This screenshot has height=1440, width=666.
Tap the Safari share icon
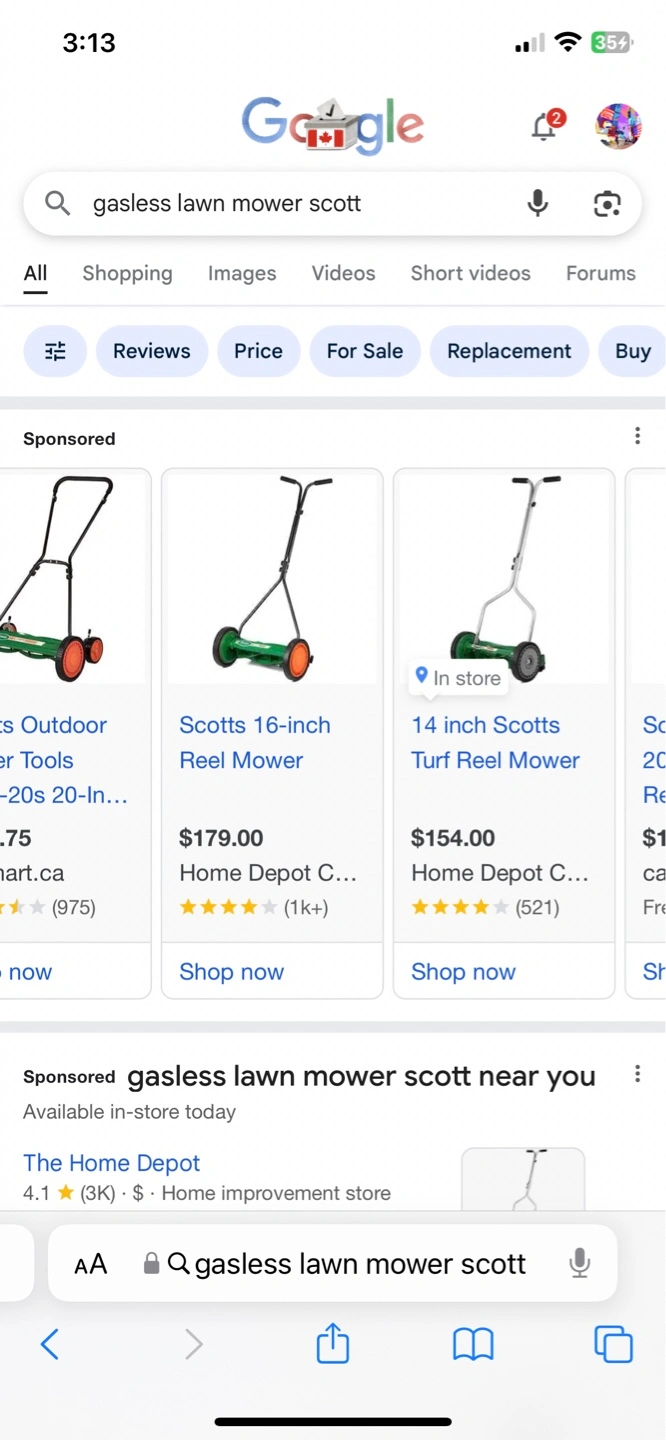[x=332, y=1344]
